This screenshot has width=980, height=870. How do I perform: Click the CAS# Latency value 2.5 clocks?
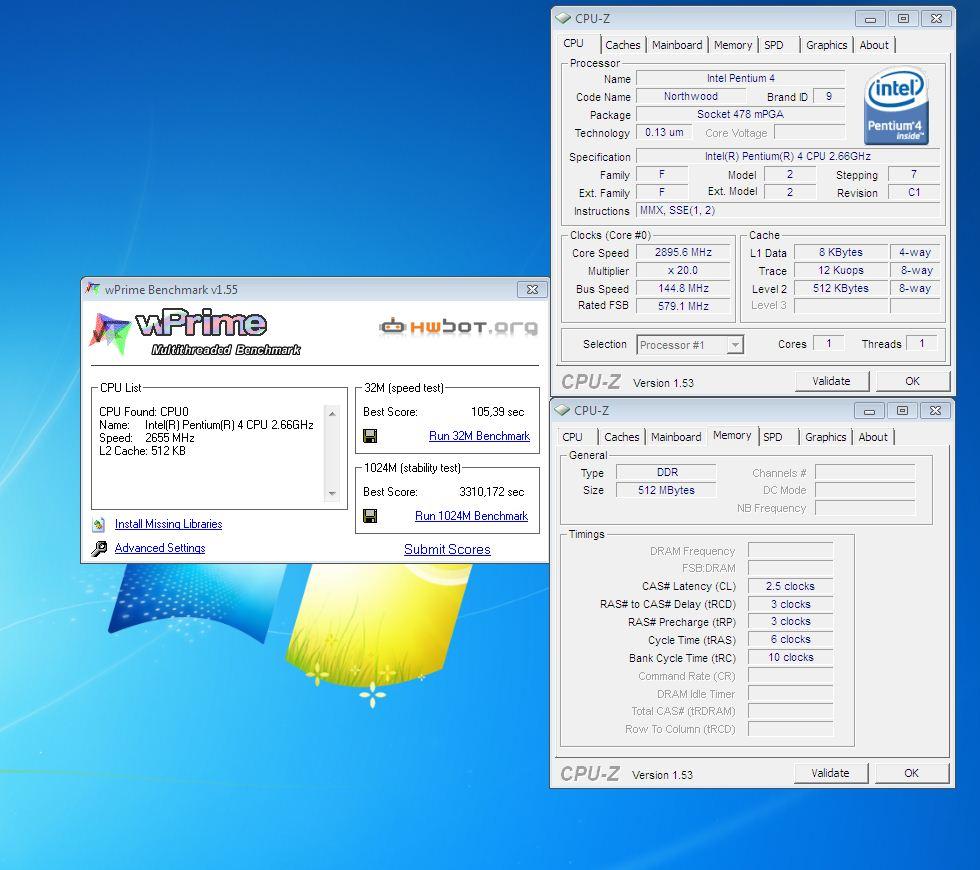[x=791, y=586]
